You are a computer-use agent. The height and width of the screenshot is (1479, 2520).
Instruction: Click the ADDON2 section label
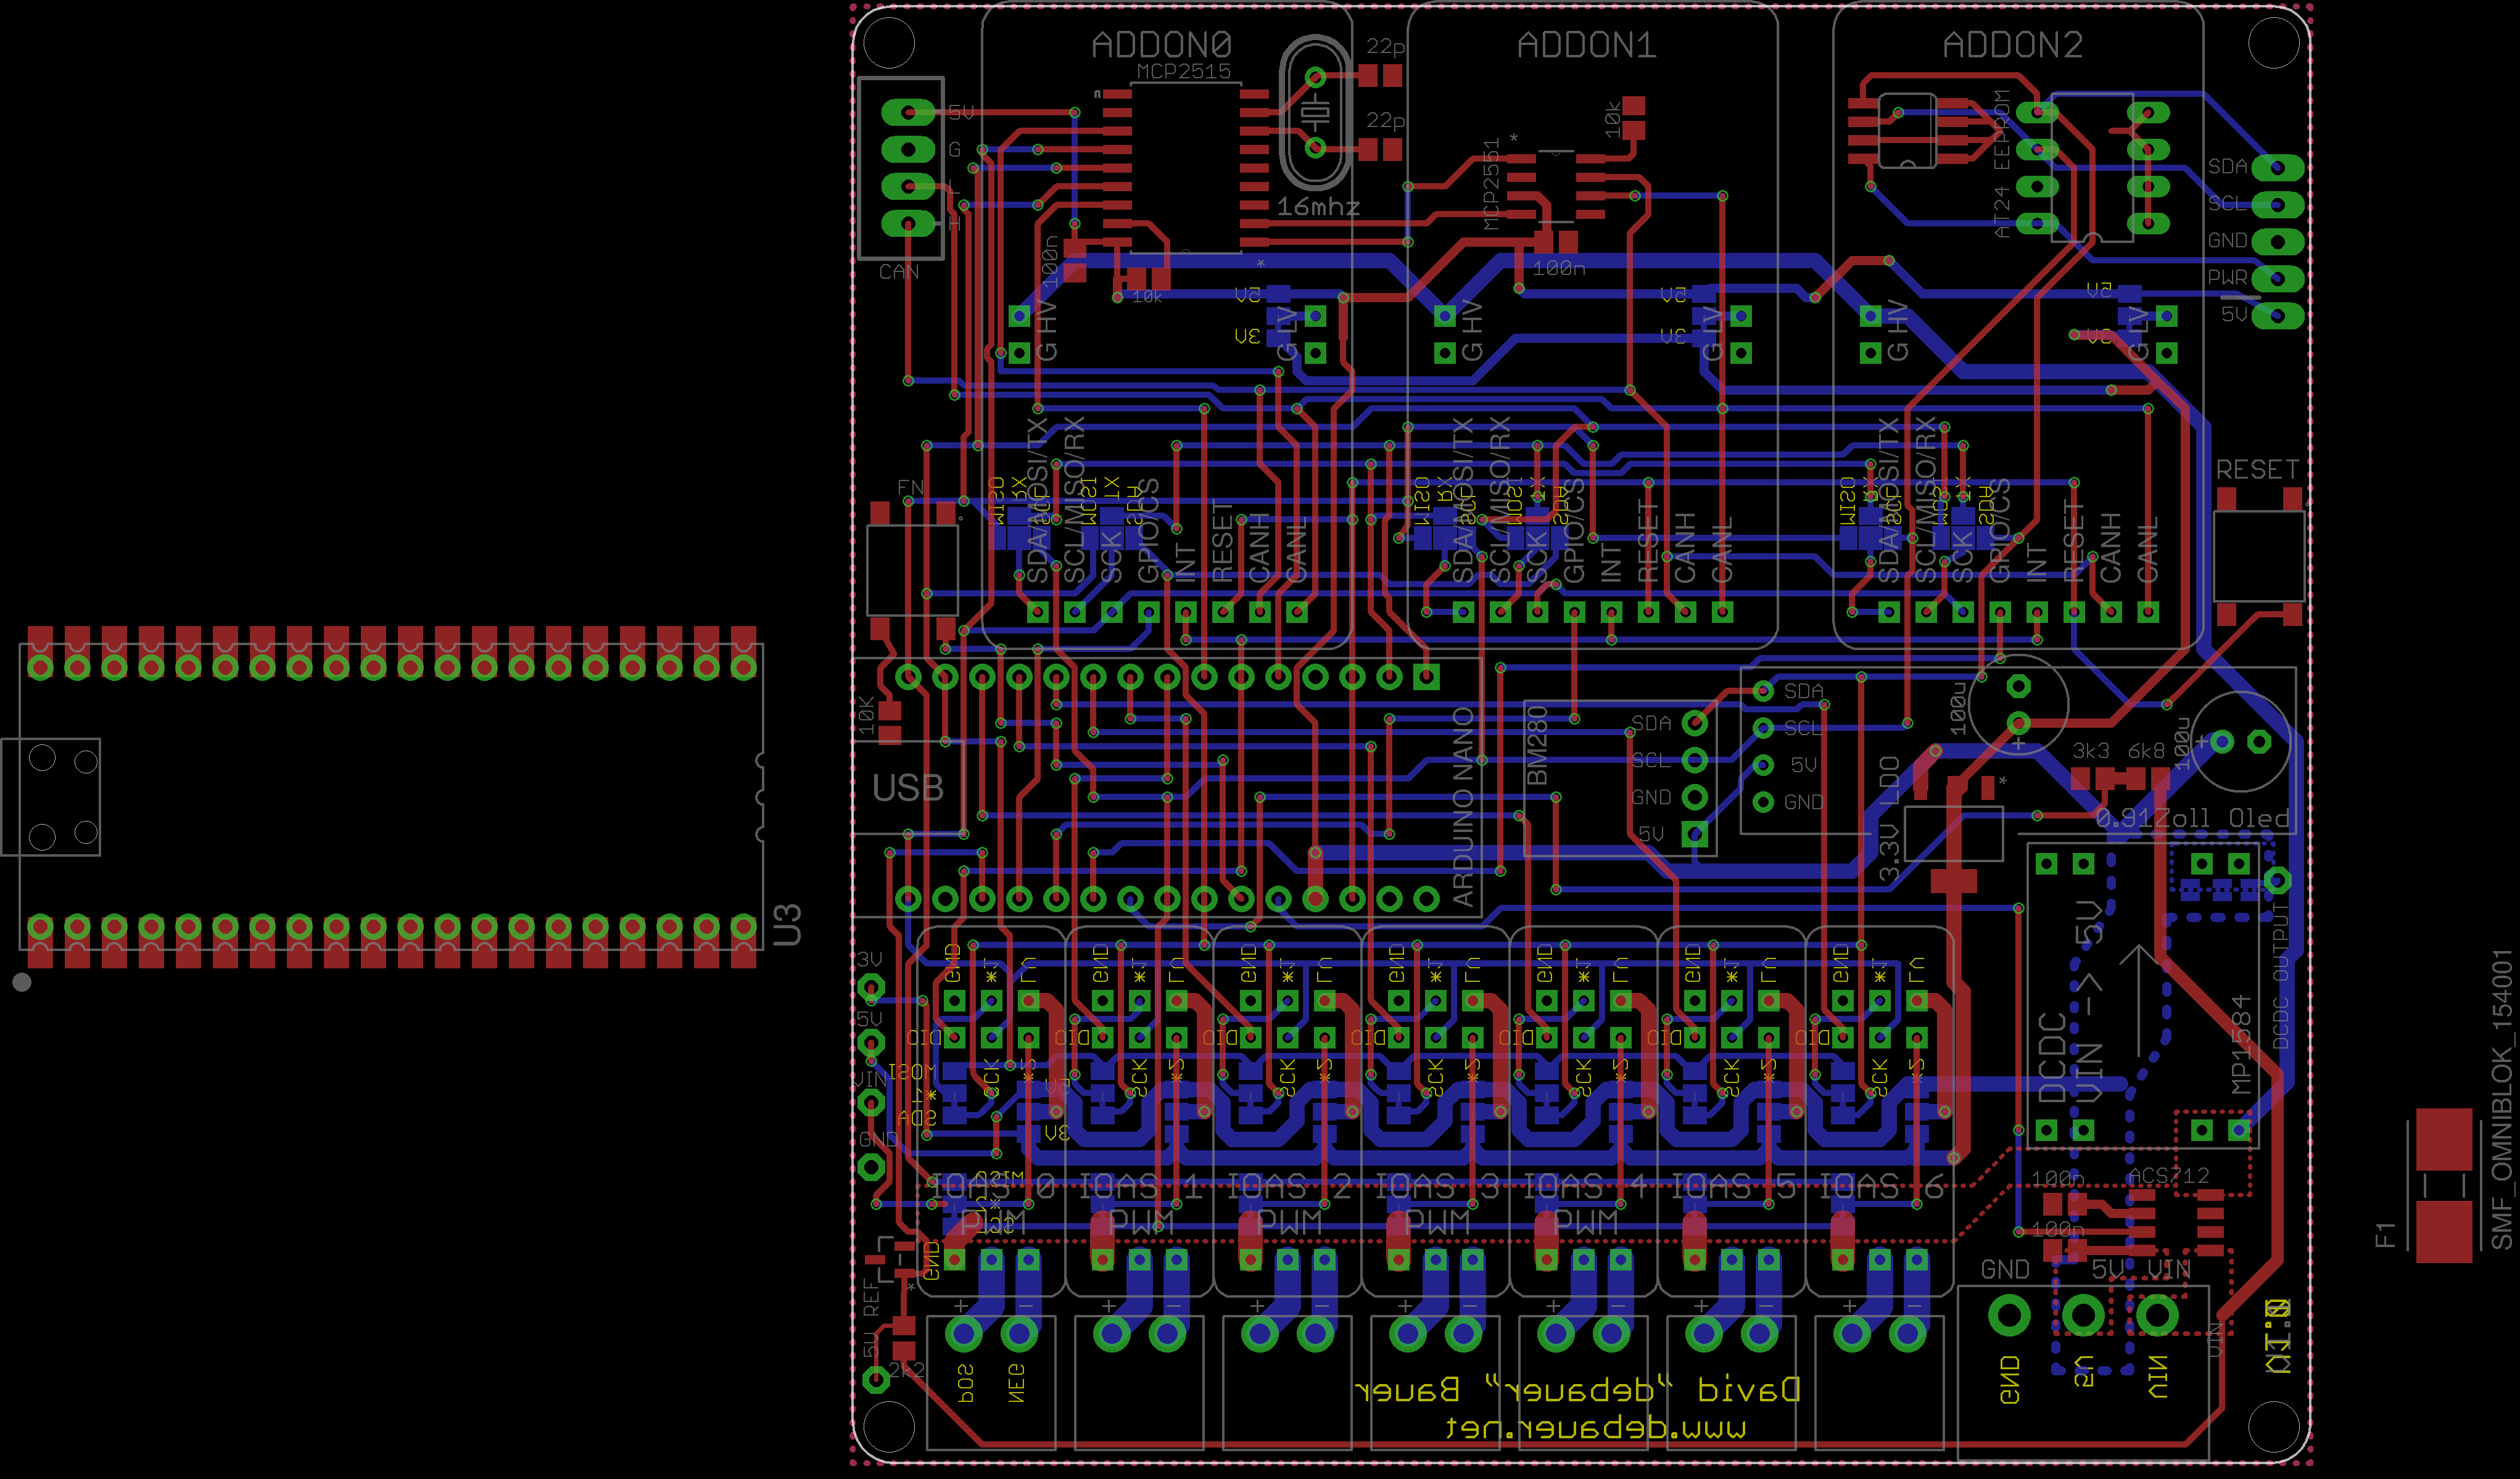[x=2012, y=45]
